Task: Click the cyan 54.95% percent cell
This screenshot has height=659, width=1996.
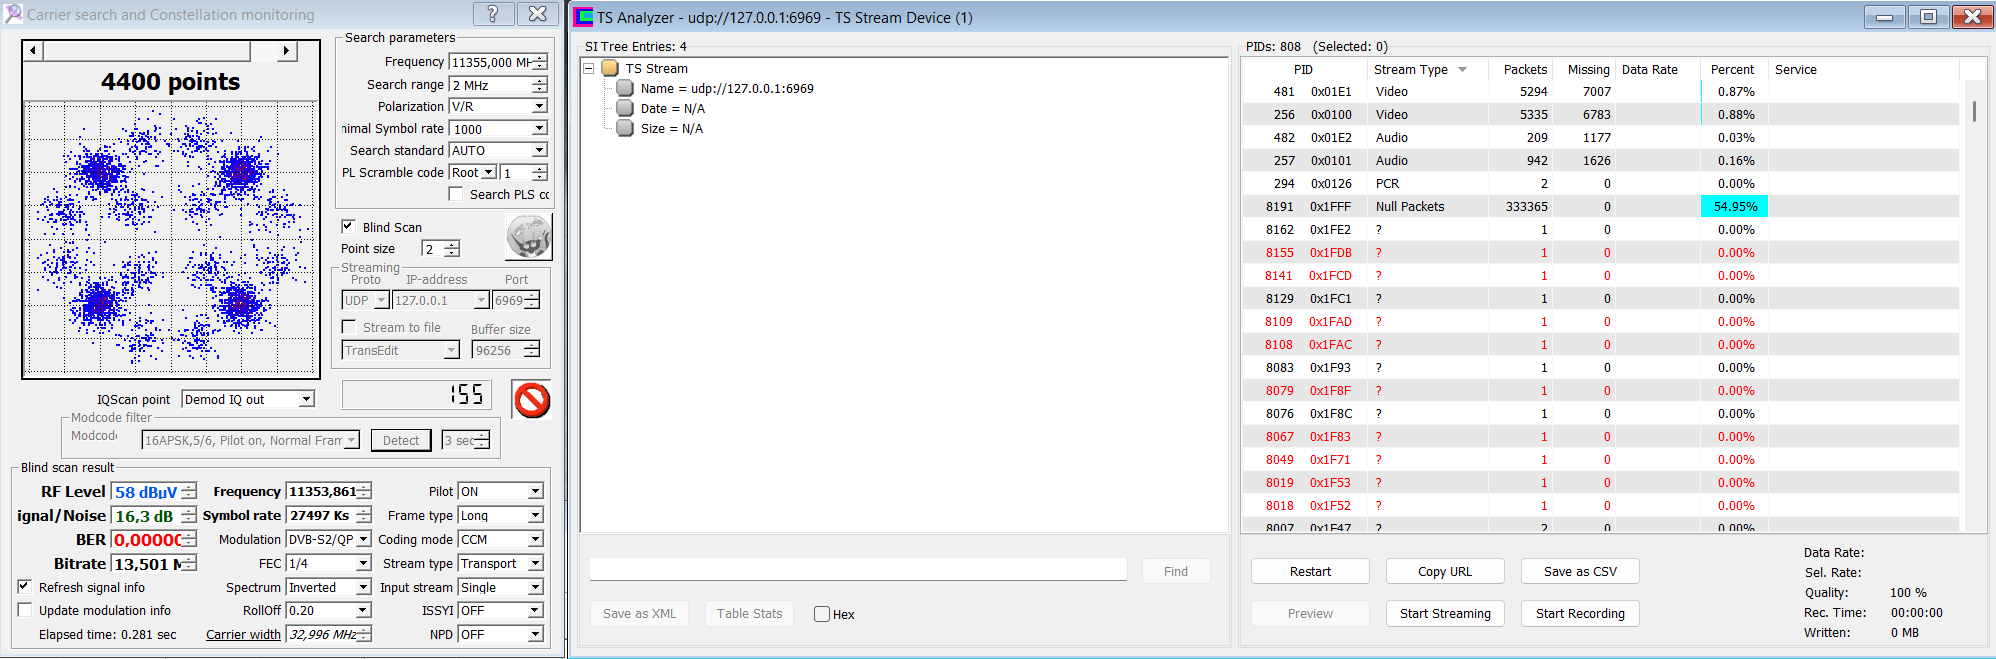Action: 1734,206
